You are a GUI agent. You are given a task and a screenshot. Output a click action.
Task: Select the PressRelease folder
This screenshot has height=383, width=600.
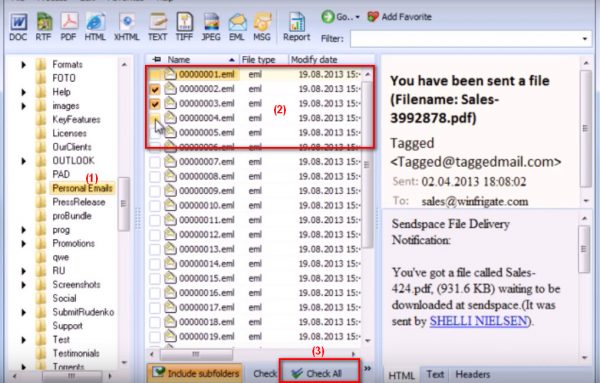tap(79, 202)
